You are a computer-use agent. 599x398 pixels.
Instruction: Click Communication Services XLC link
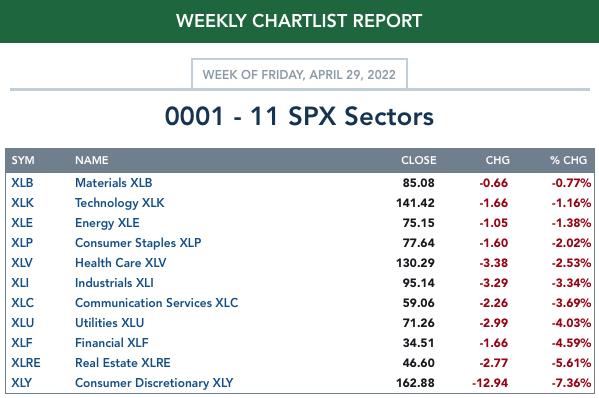point(156,303)
